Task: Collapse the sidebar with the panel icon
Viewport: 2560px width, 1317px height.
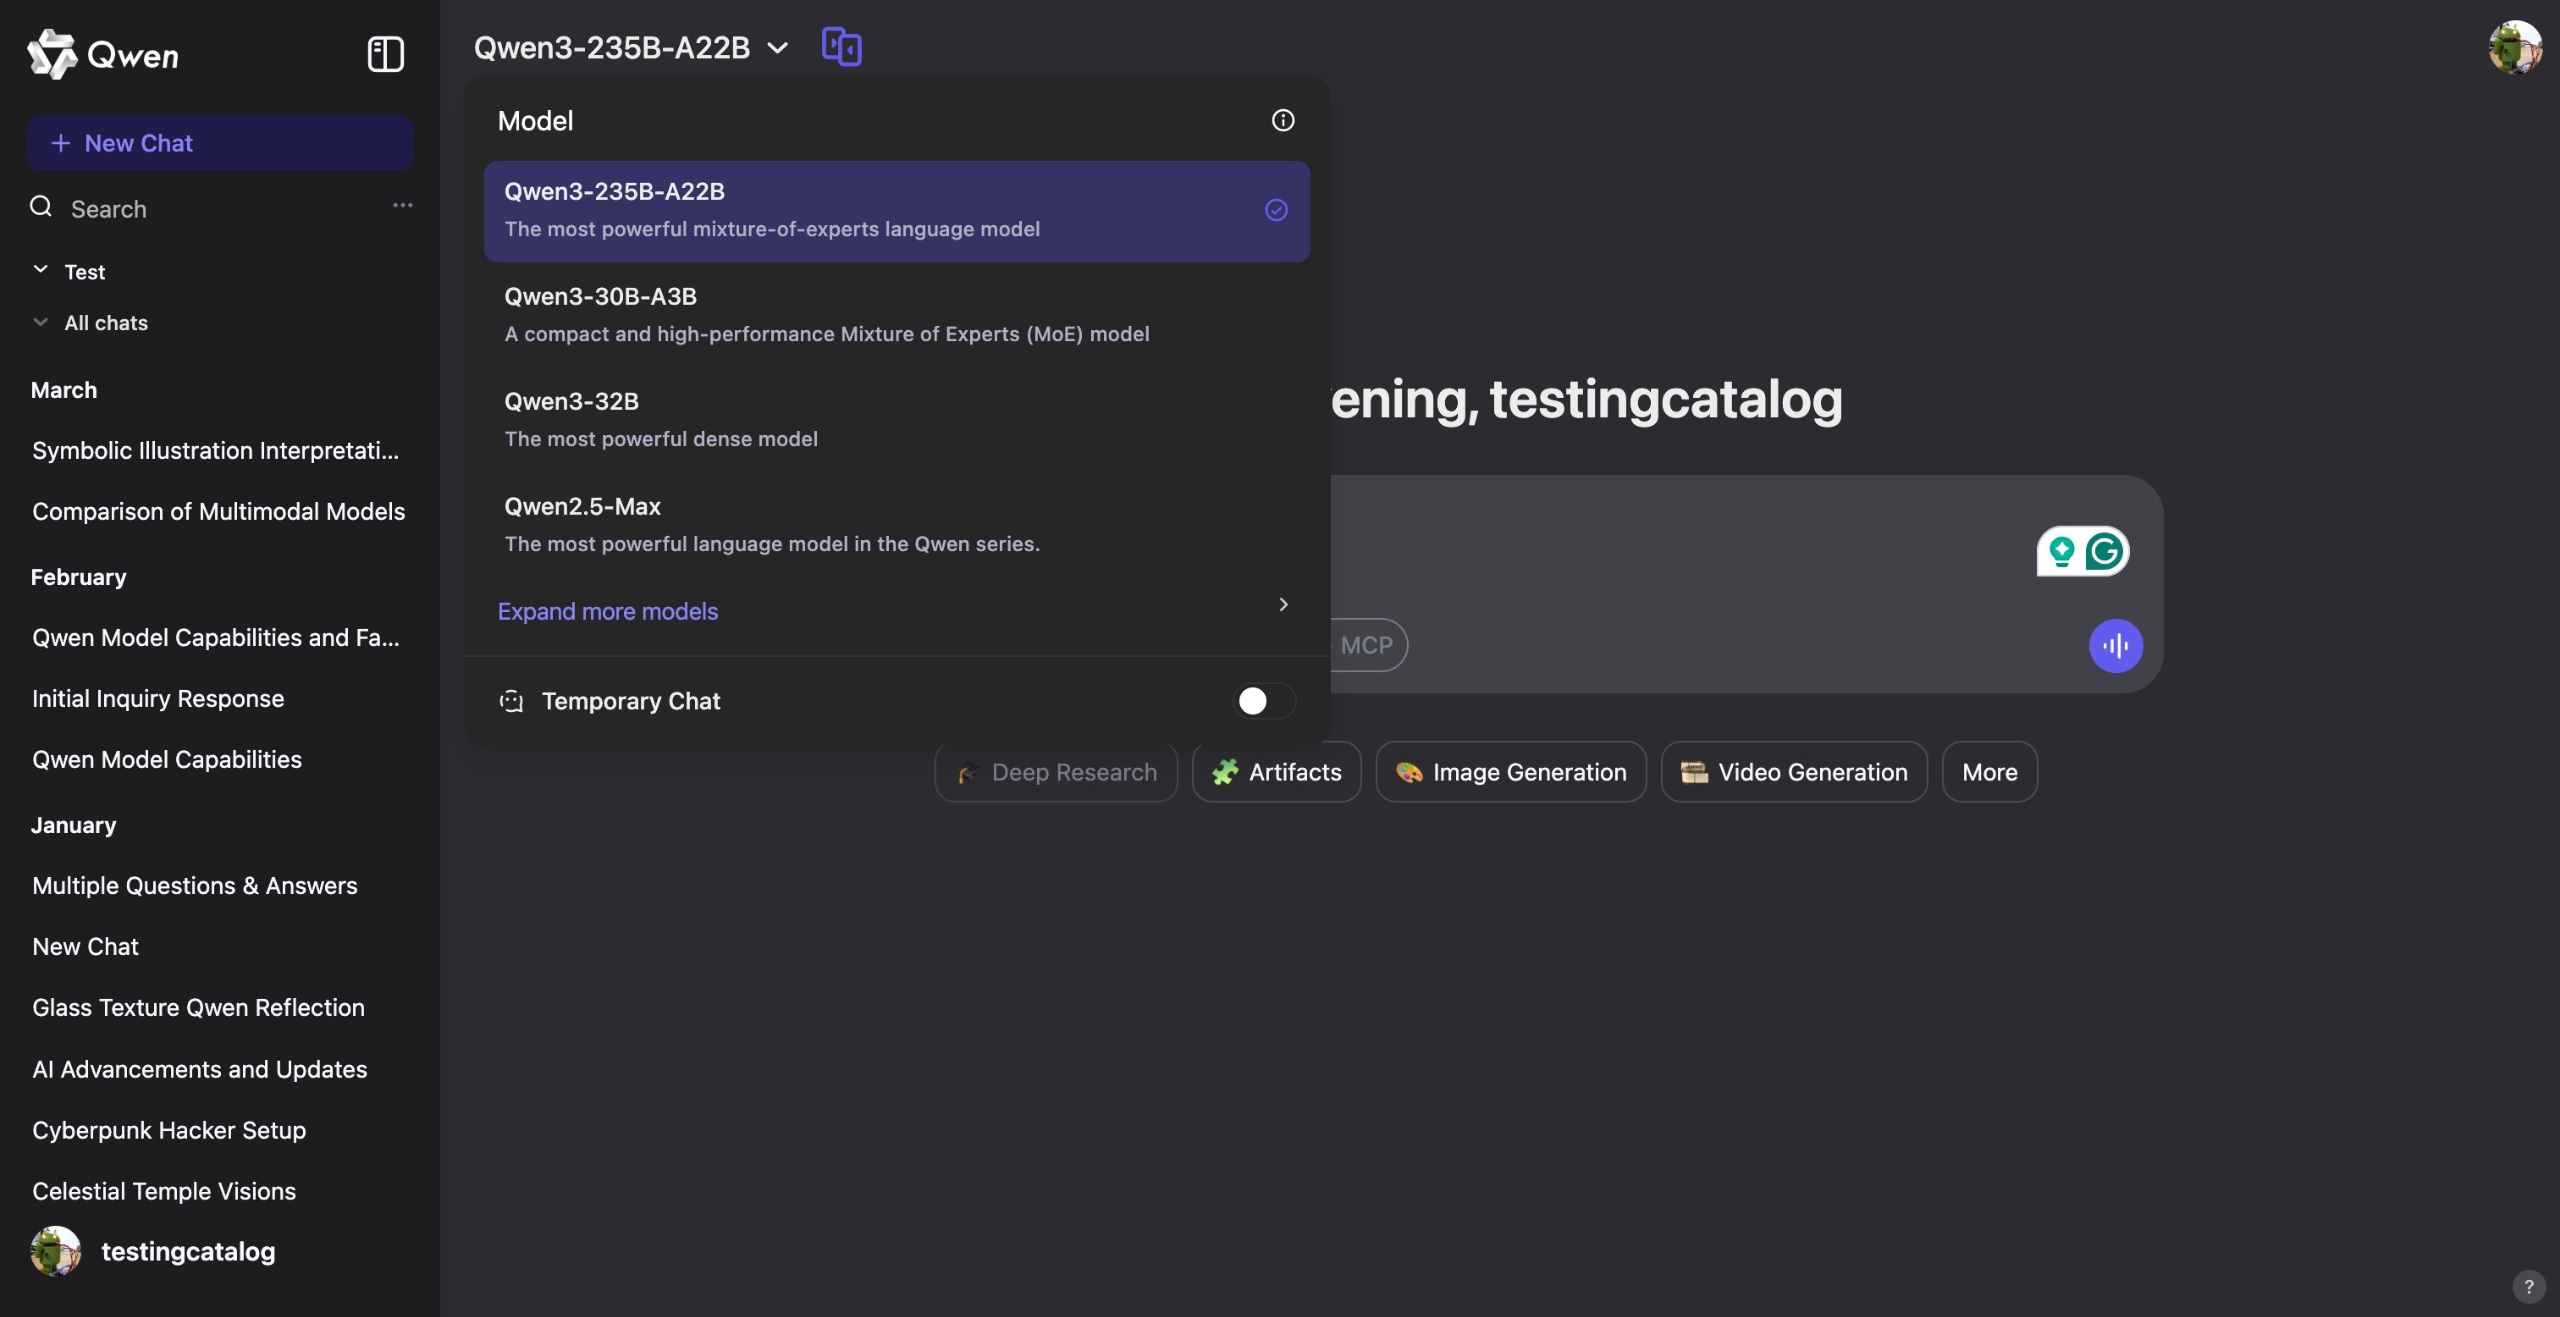Action: coord(385,54)
